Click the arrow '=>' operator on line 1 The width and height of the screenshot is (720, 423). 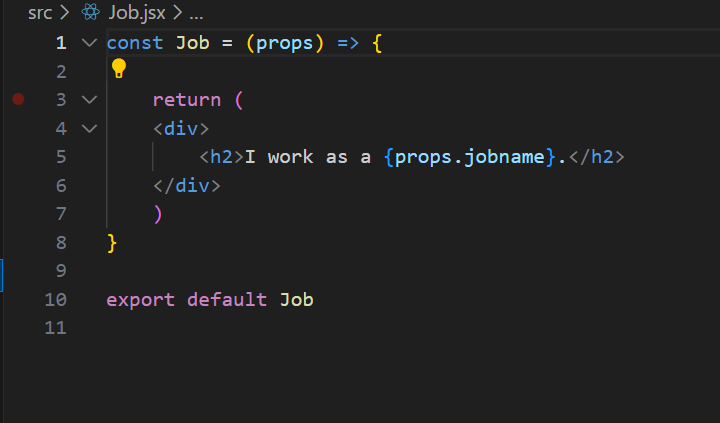pyautogui.click(x=348, y=43)
